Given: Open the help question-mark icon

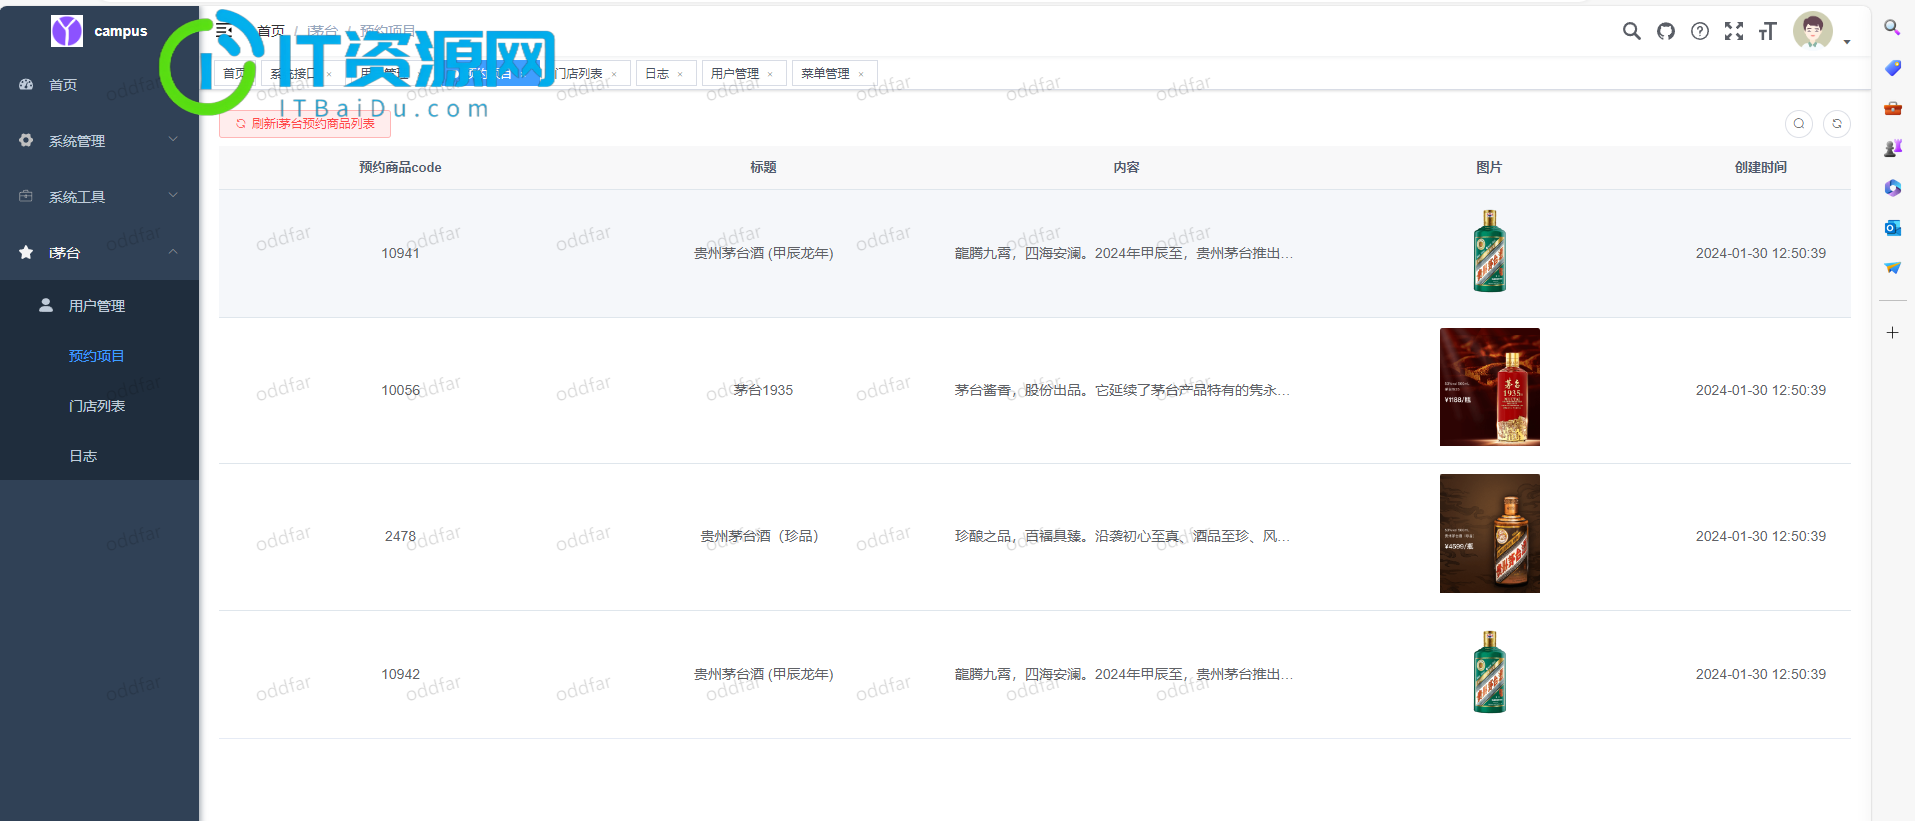Looking at the screenshot, I should [x=1699, y=31].
